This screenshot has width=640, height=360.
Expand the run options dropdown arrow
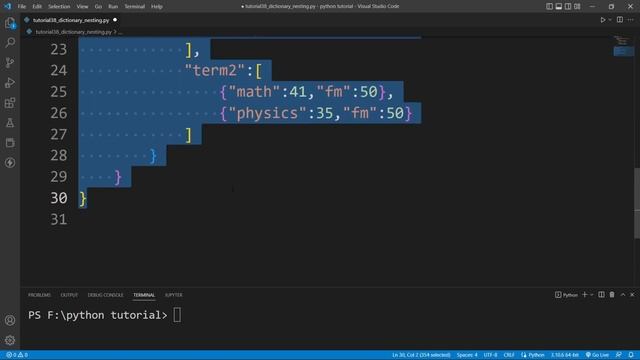pyautogui.click(x=610, y=20)
